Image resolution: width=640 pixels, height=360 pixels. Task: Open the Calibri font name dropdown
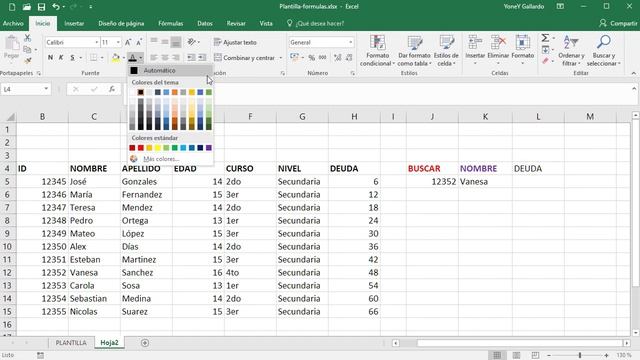point(97,42)
